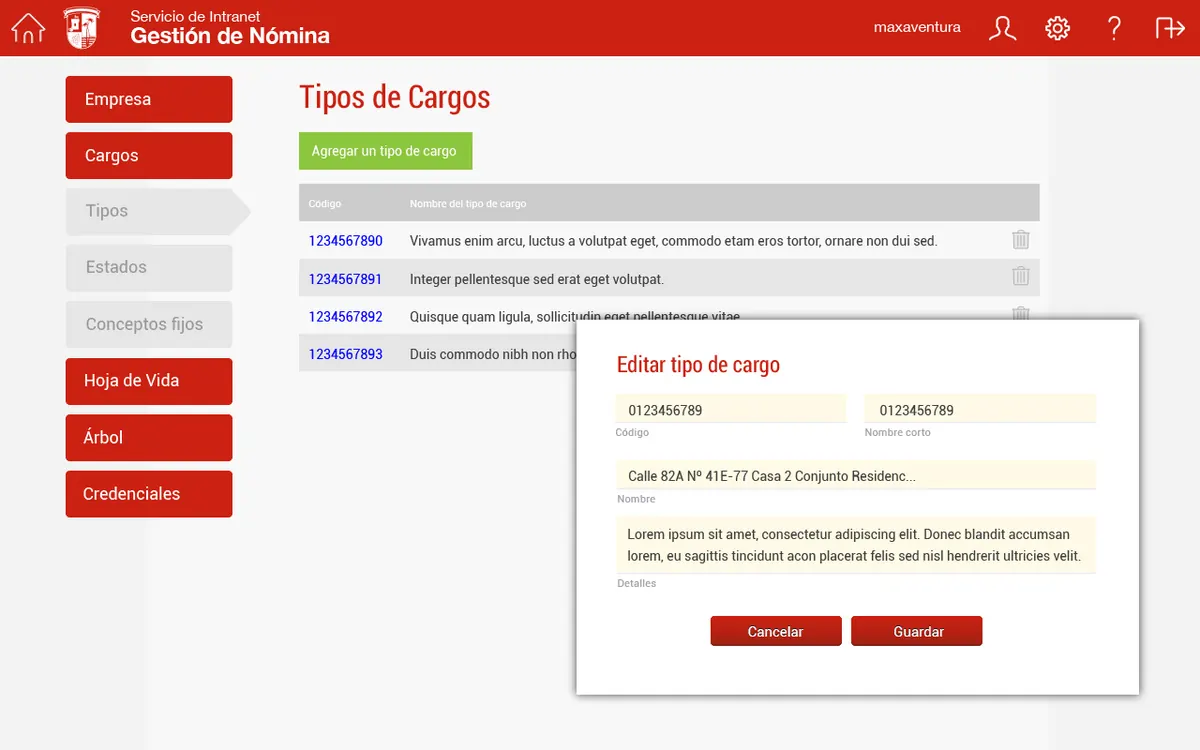
Task: Open the Empresa menu section
Action: (149, 99)
